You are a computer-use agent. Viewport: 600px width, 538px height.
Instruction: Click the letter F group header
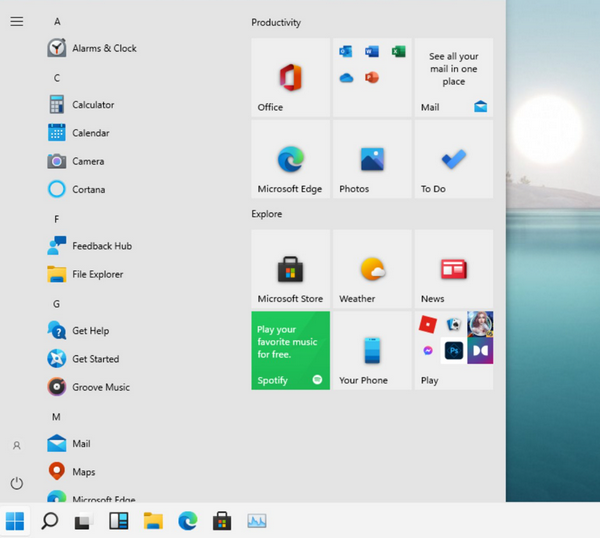(57, 219)
